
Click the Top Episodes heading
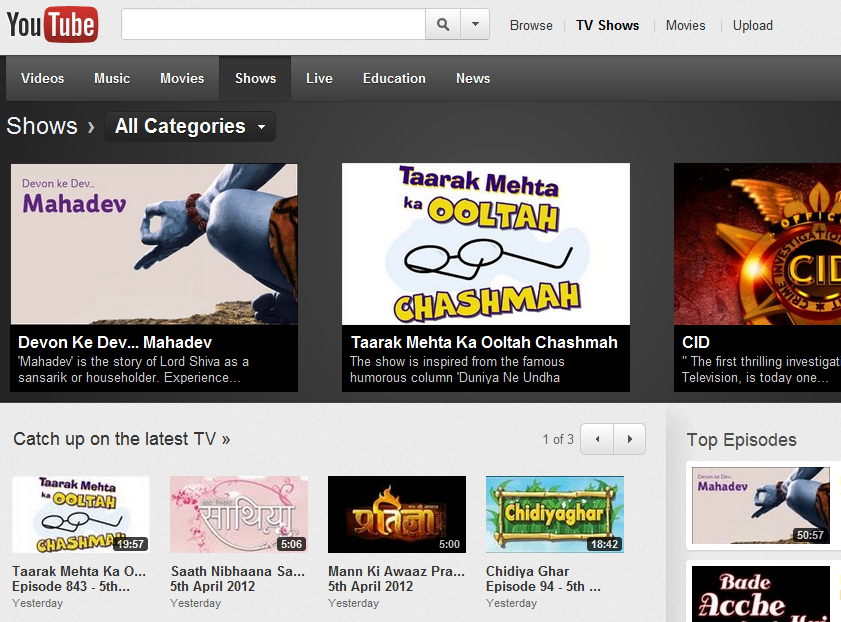coord(741,440)
